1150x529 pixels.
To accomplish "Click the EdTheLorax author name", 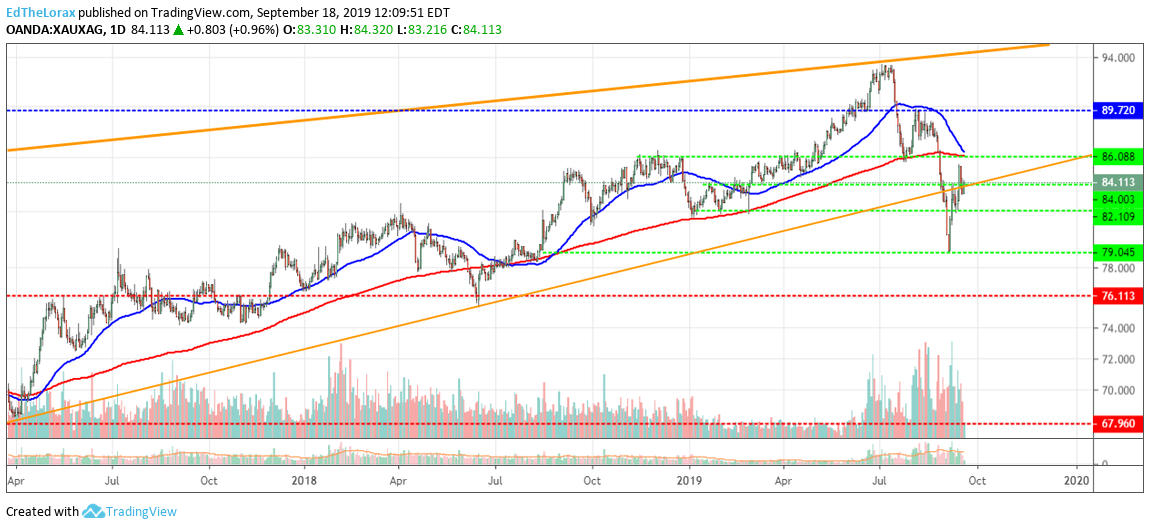I will [42, 12].
